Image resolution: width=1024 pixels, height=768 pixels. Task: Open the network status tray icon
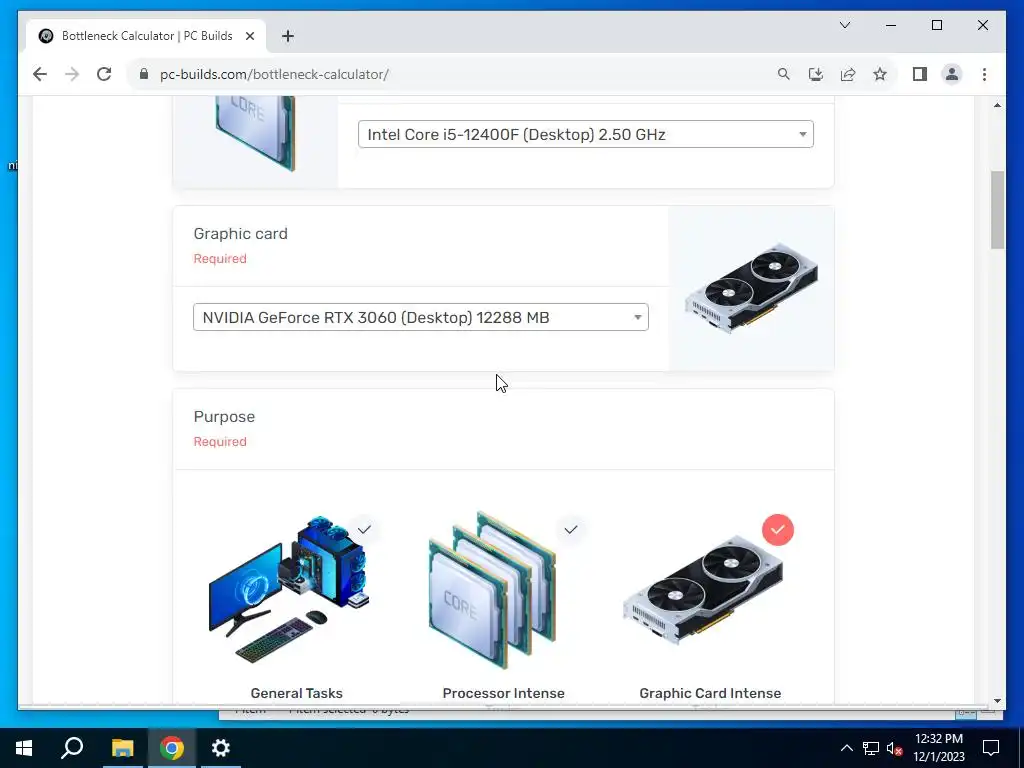pyautogui.click(x=871, y=748)
